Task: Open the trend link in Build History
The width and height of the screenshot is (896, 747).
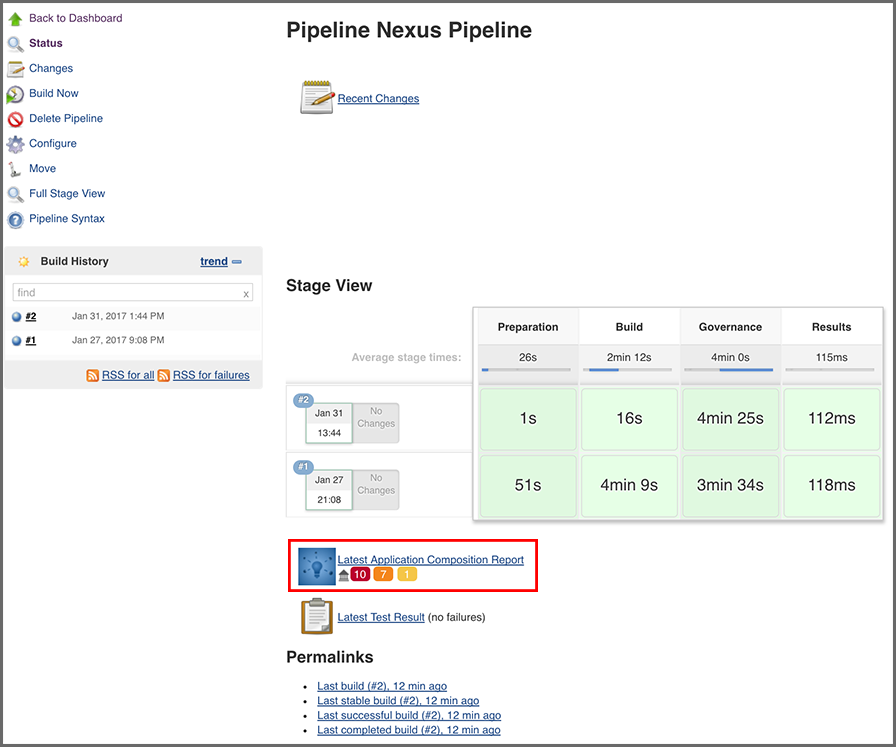Action: click(214, 261)
